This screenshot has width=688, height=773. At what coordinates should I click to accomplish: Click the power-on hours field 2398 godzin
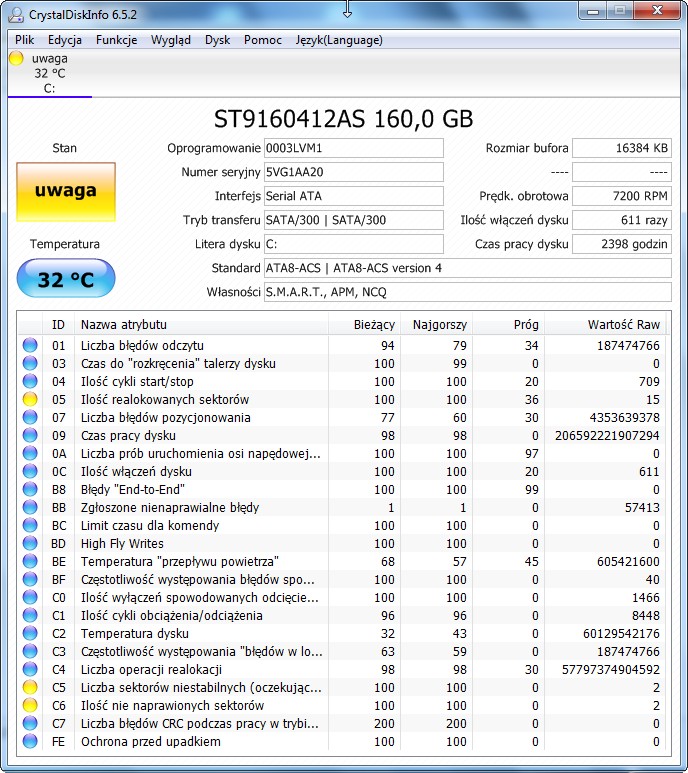point(622,244)
